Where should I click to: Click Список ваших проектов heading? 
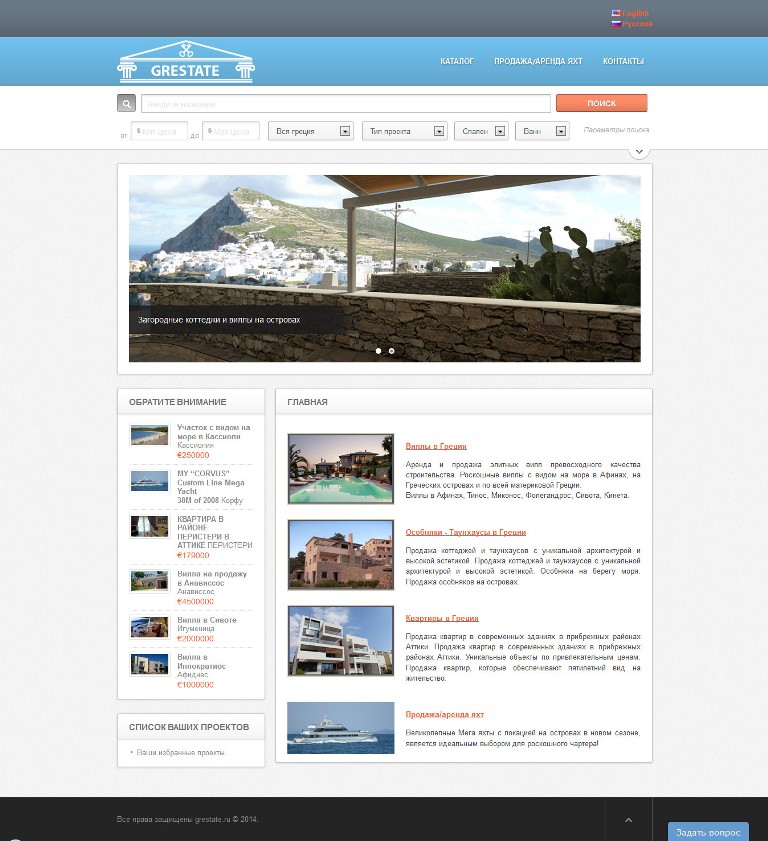point(189,727)
